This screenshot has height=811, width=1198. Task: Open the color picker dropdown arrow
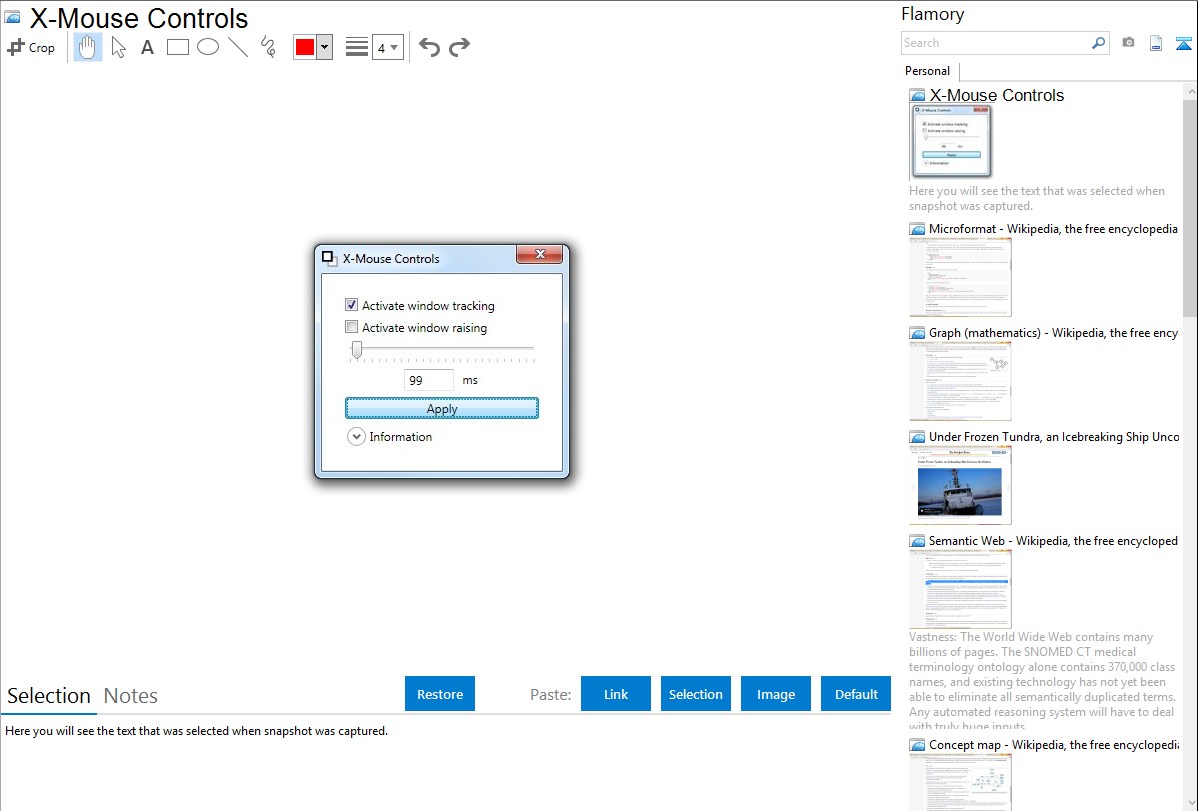(x=325, y=47)
